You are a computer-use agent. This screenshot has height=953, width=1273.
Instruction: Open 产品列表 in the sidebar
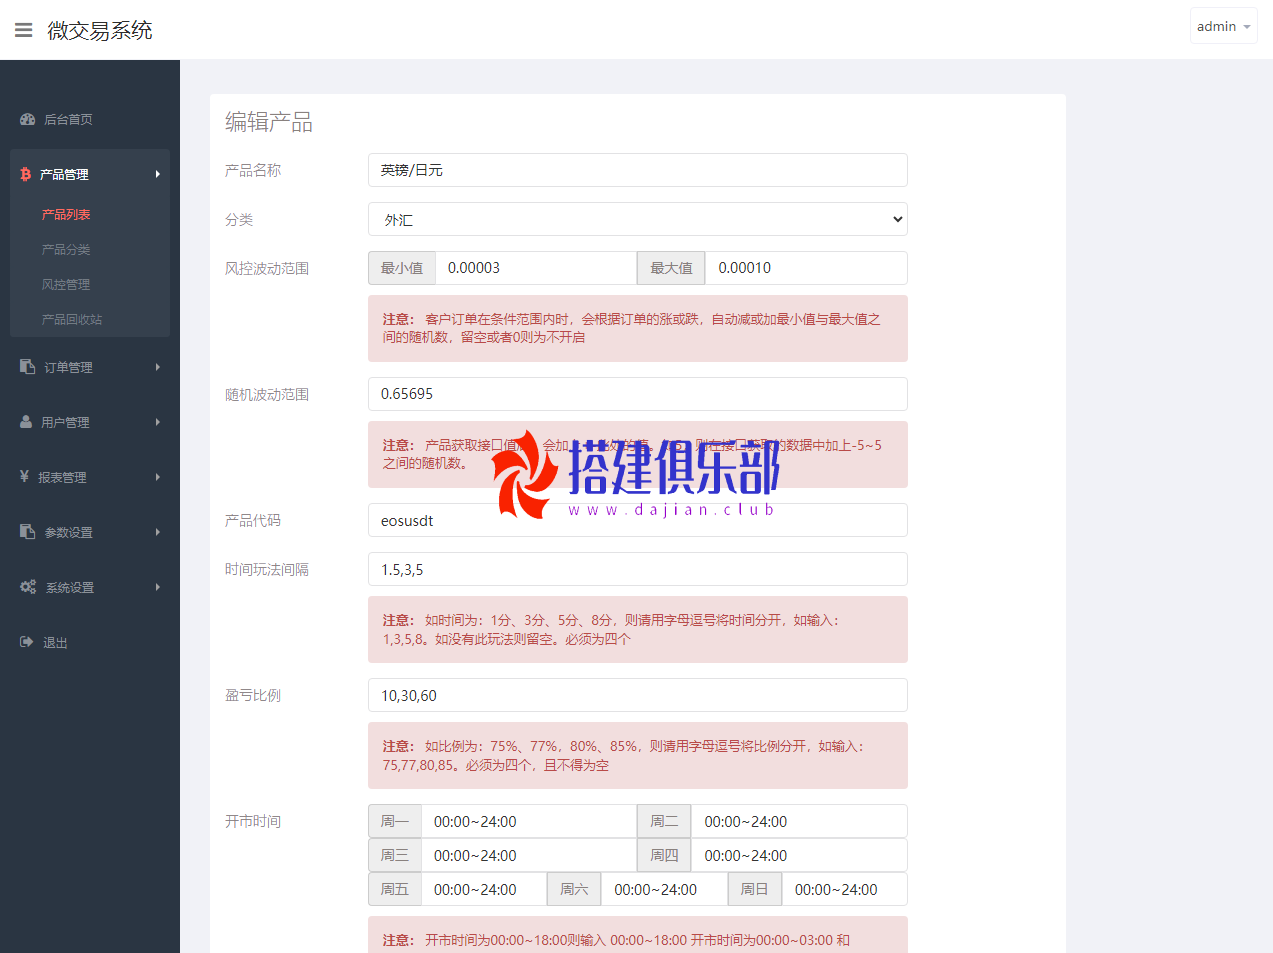coord(66,214)
